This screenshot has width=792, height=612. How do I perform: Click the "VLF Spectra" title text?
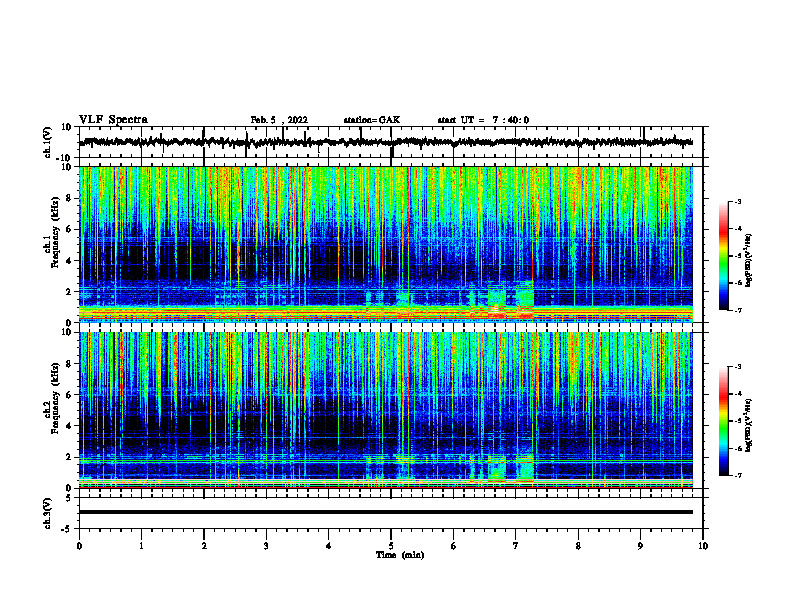pyautogui.click(x=113, y=120)
